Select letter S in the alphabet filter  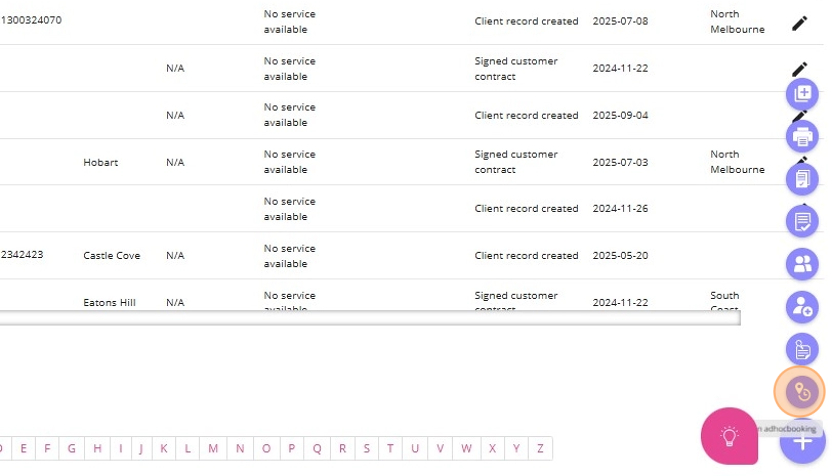coord(366,448)
